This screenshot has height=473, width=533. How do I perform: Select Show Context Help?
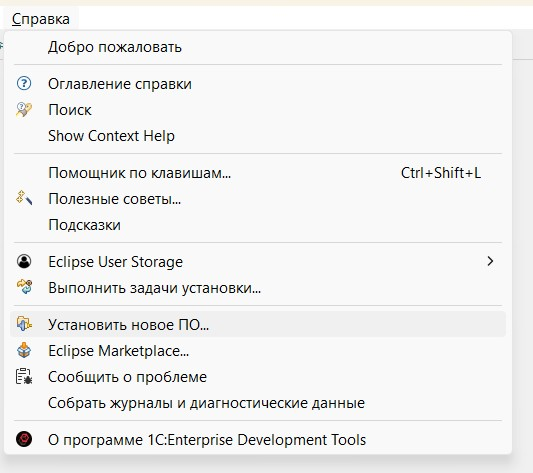[258, 136]
